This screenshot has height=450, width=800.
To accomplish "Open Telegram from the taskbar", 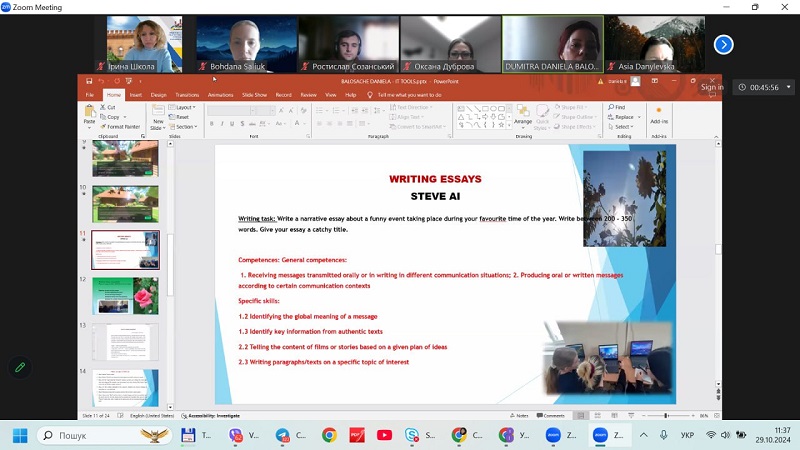I will [283, 435].
